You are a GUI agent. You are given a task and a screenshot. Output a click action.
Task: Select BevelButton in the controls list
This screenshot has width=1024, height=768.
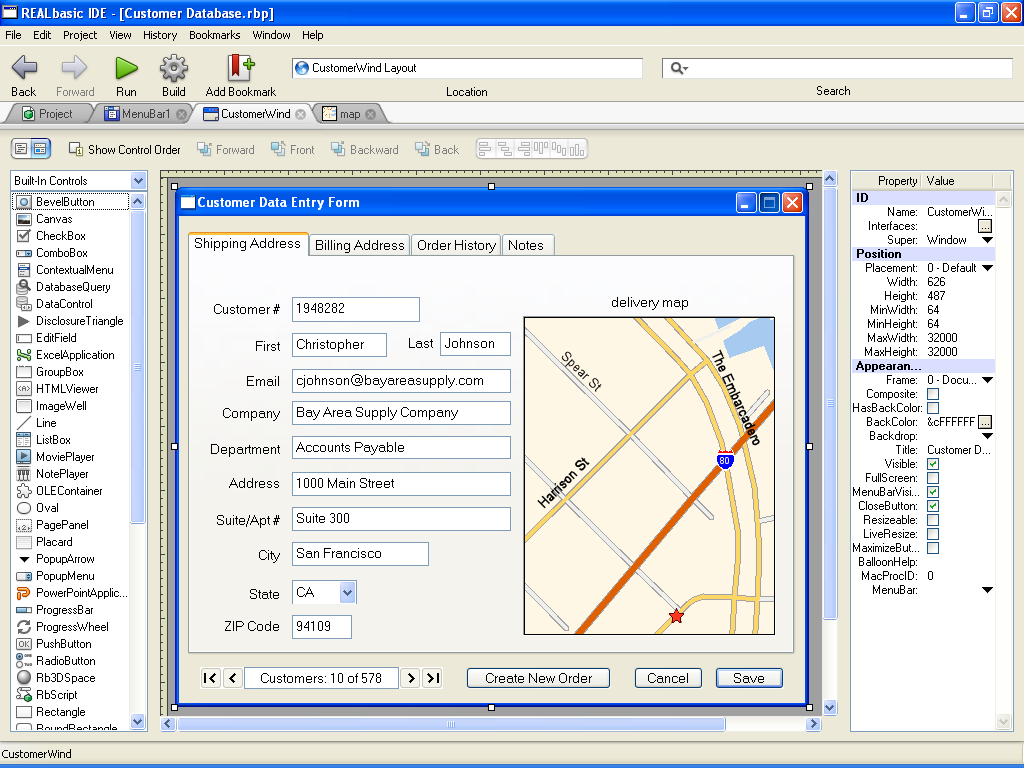[65, 202]
